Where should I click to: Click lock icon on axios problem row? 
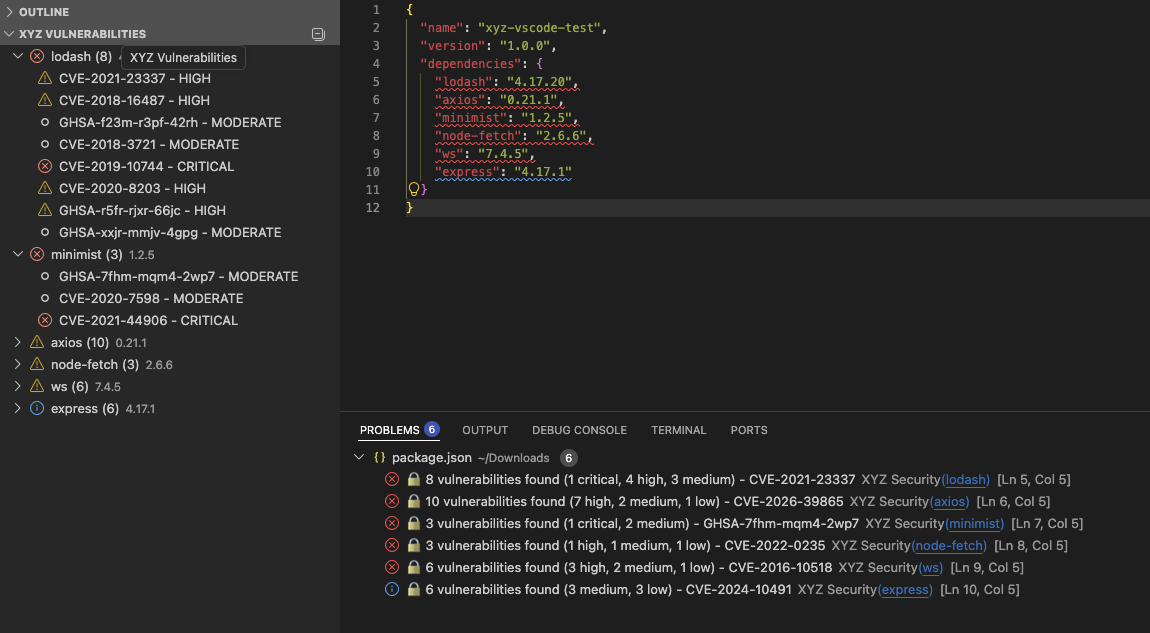(x=414, y=502)
